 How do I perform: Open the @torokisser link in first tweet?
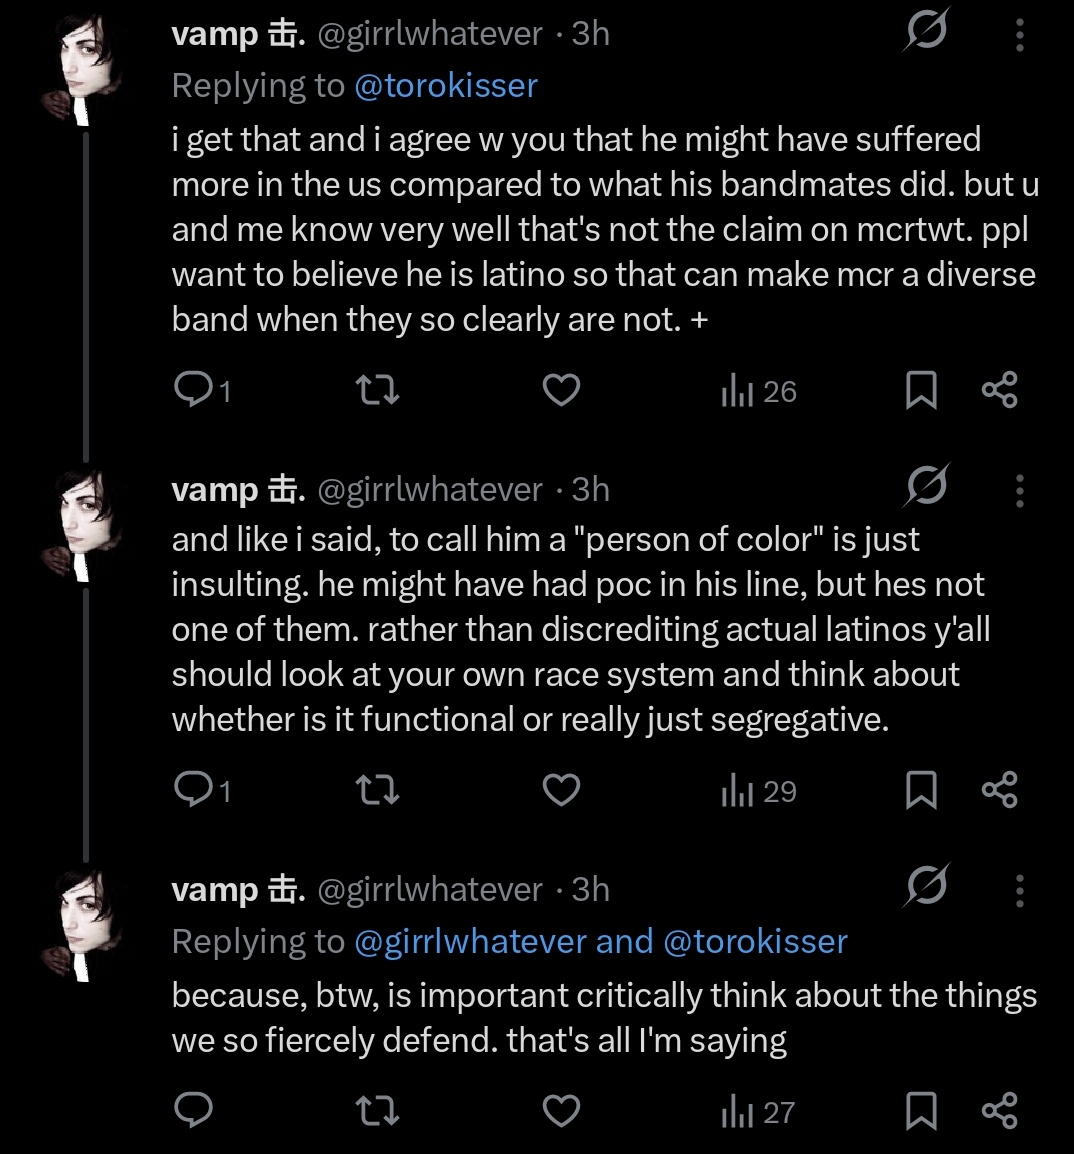click(x=446, y=86)
